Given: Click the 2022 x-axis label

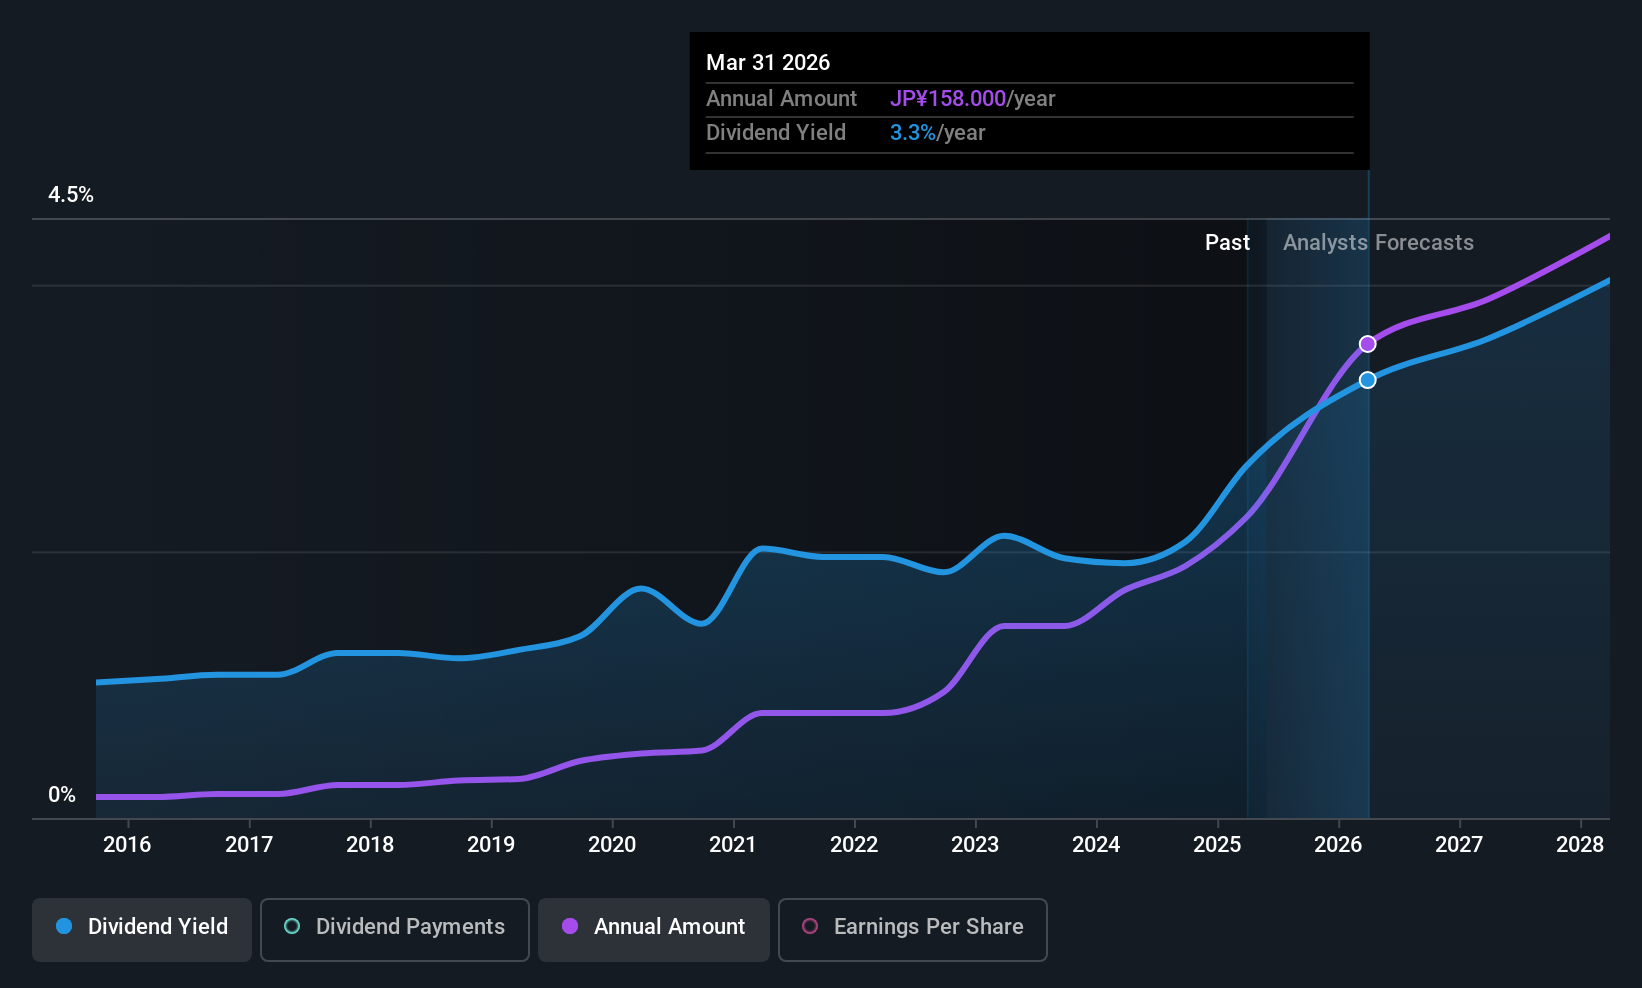Looking at the screenshot, I should click(x=854, y=844).
